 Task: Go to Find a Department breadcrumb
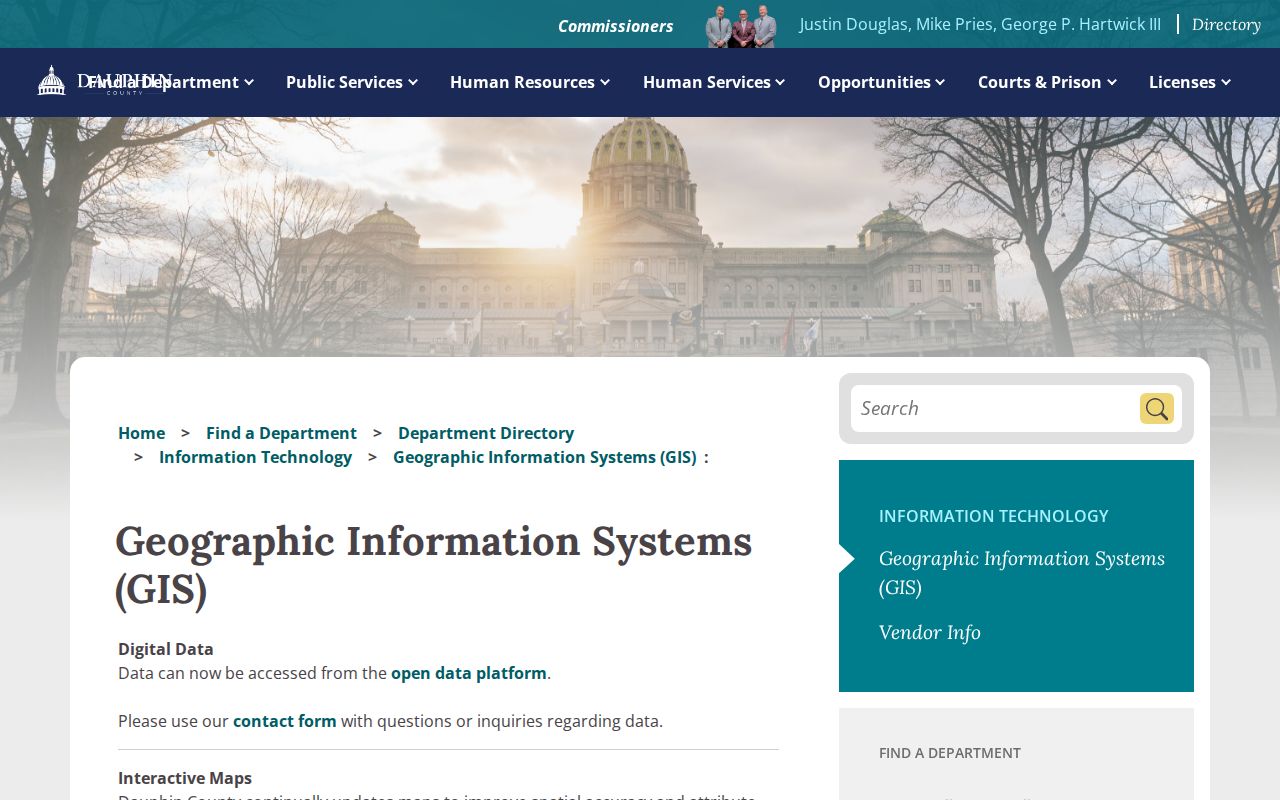coord(281,433)
